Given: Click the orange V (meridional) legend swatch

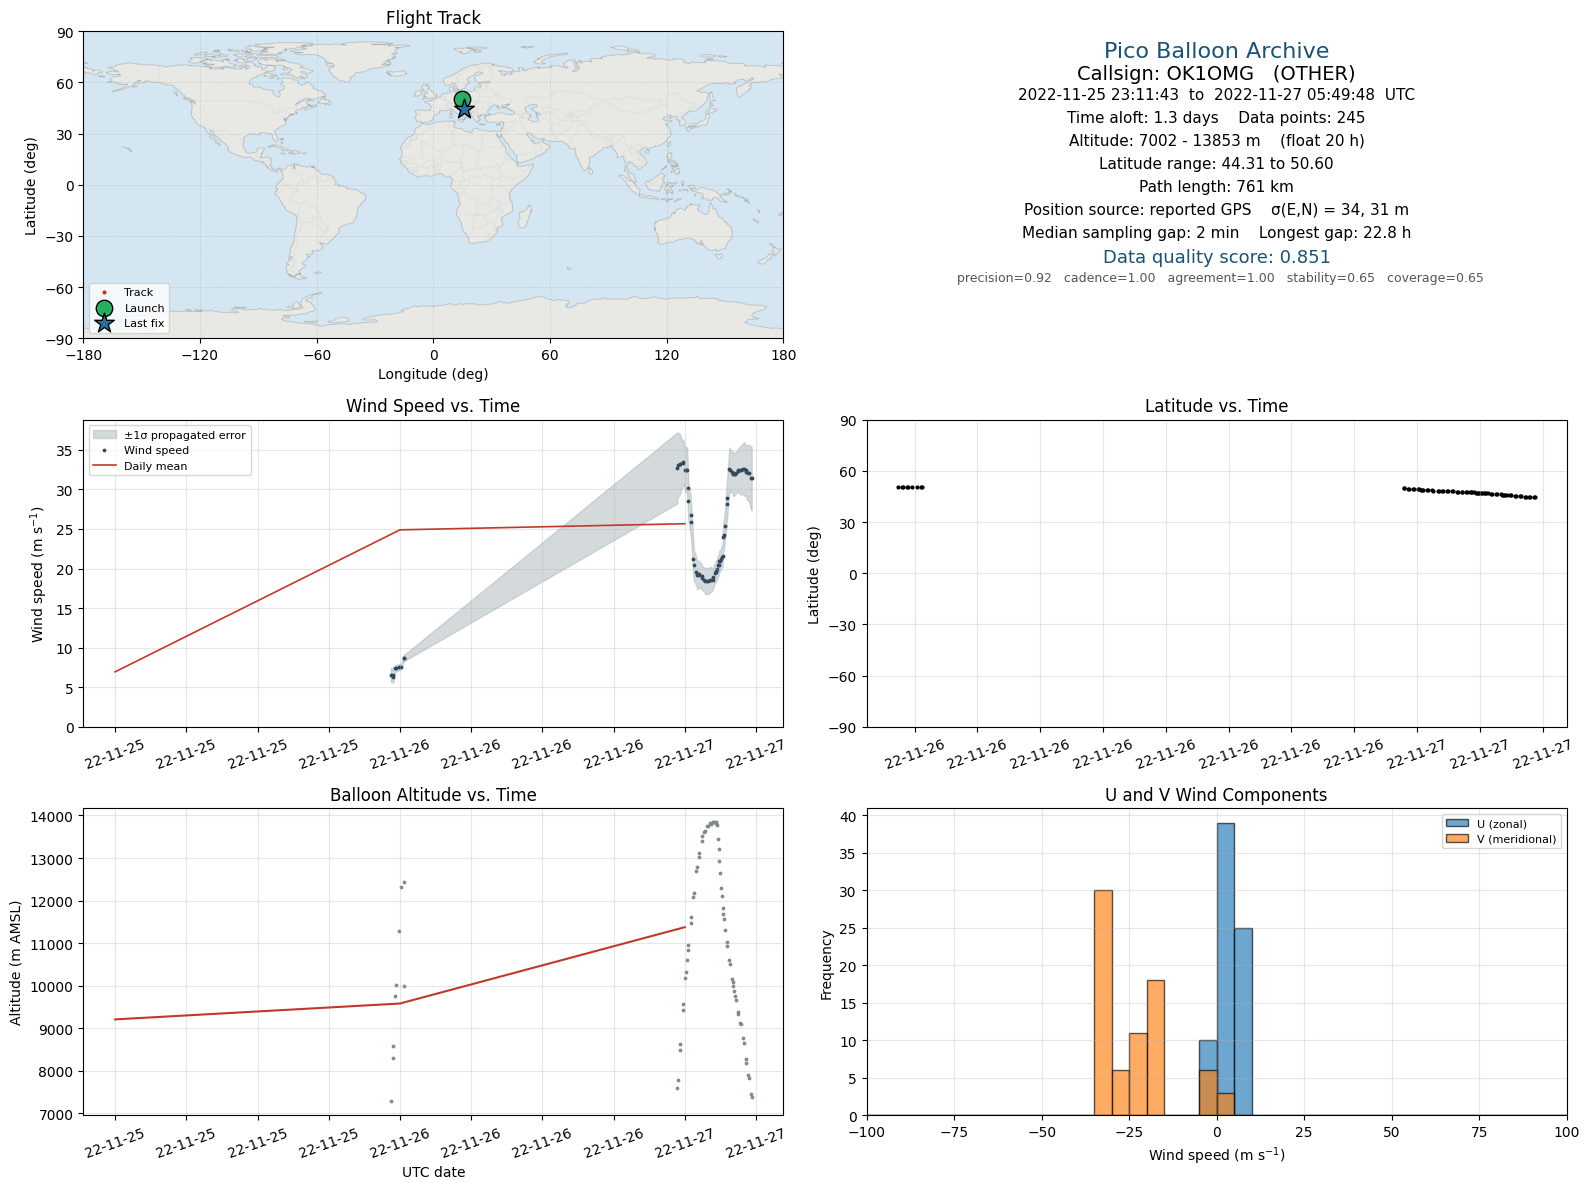Looking at the screenshot, I should pyautogui.click(x=1456, y=839).
